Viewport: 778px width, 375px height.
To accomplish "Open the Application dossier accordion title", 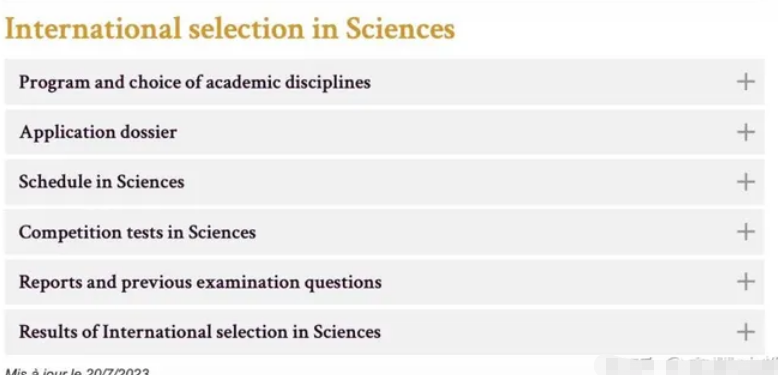I will coord(98,132).
